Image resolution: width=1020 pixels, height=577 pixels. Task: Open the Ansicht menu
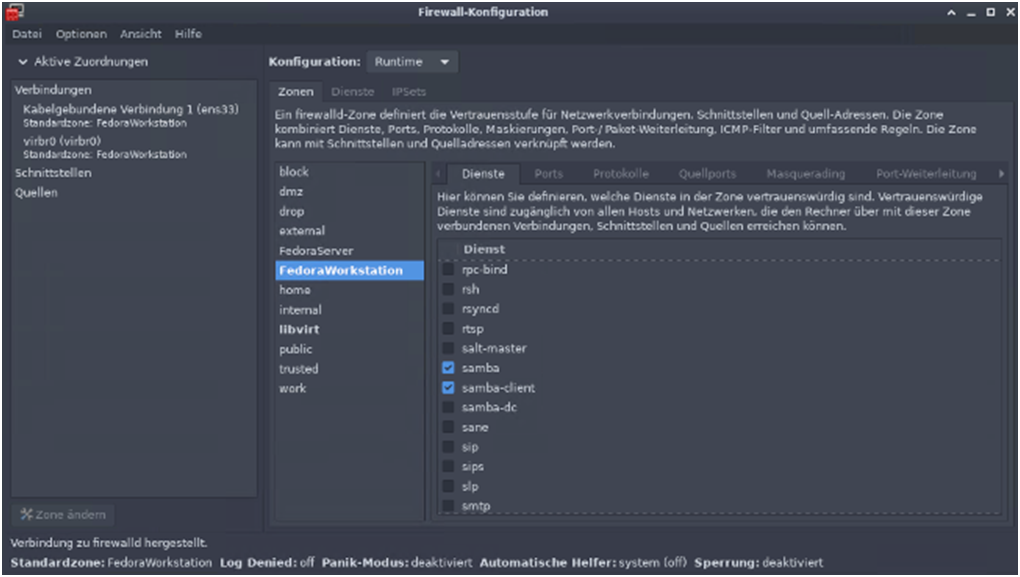click(141, 34)
